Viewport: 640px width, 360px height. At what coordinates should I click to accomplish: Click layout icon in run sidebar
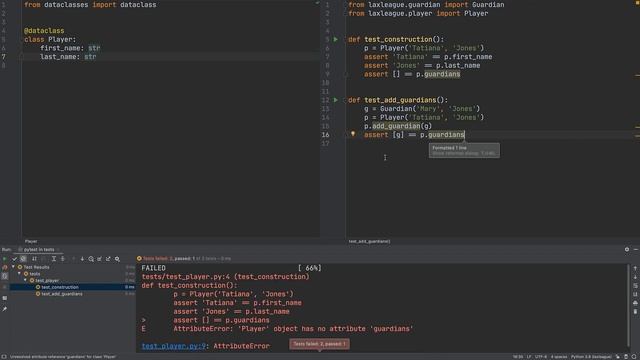tap(5, 298)
